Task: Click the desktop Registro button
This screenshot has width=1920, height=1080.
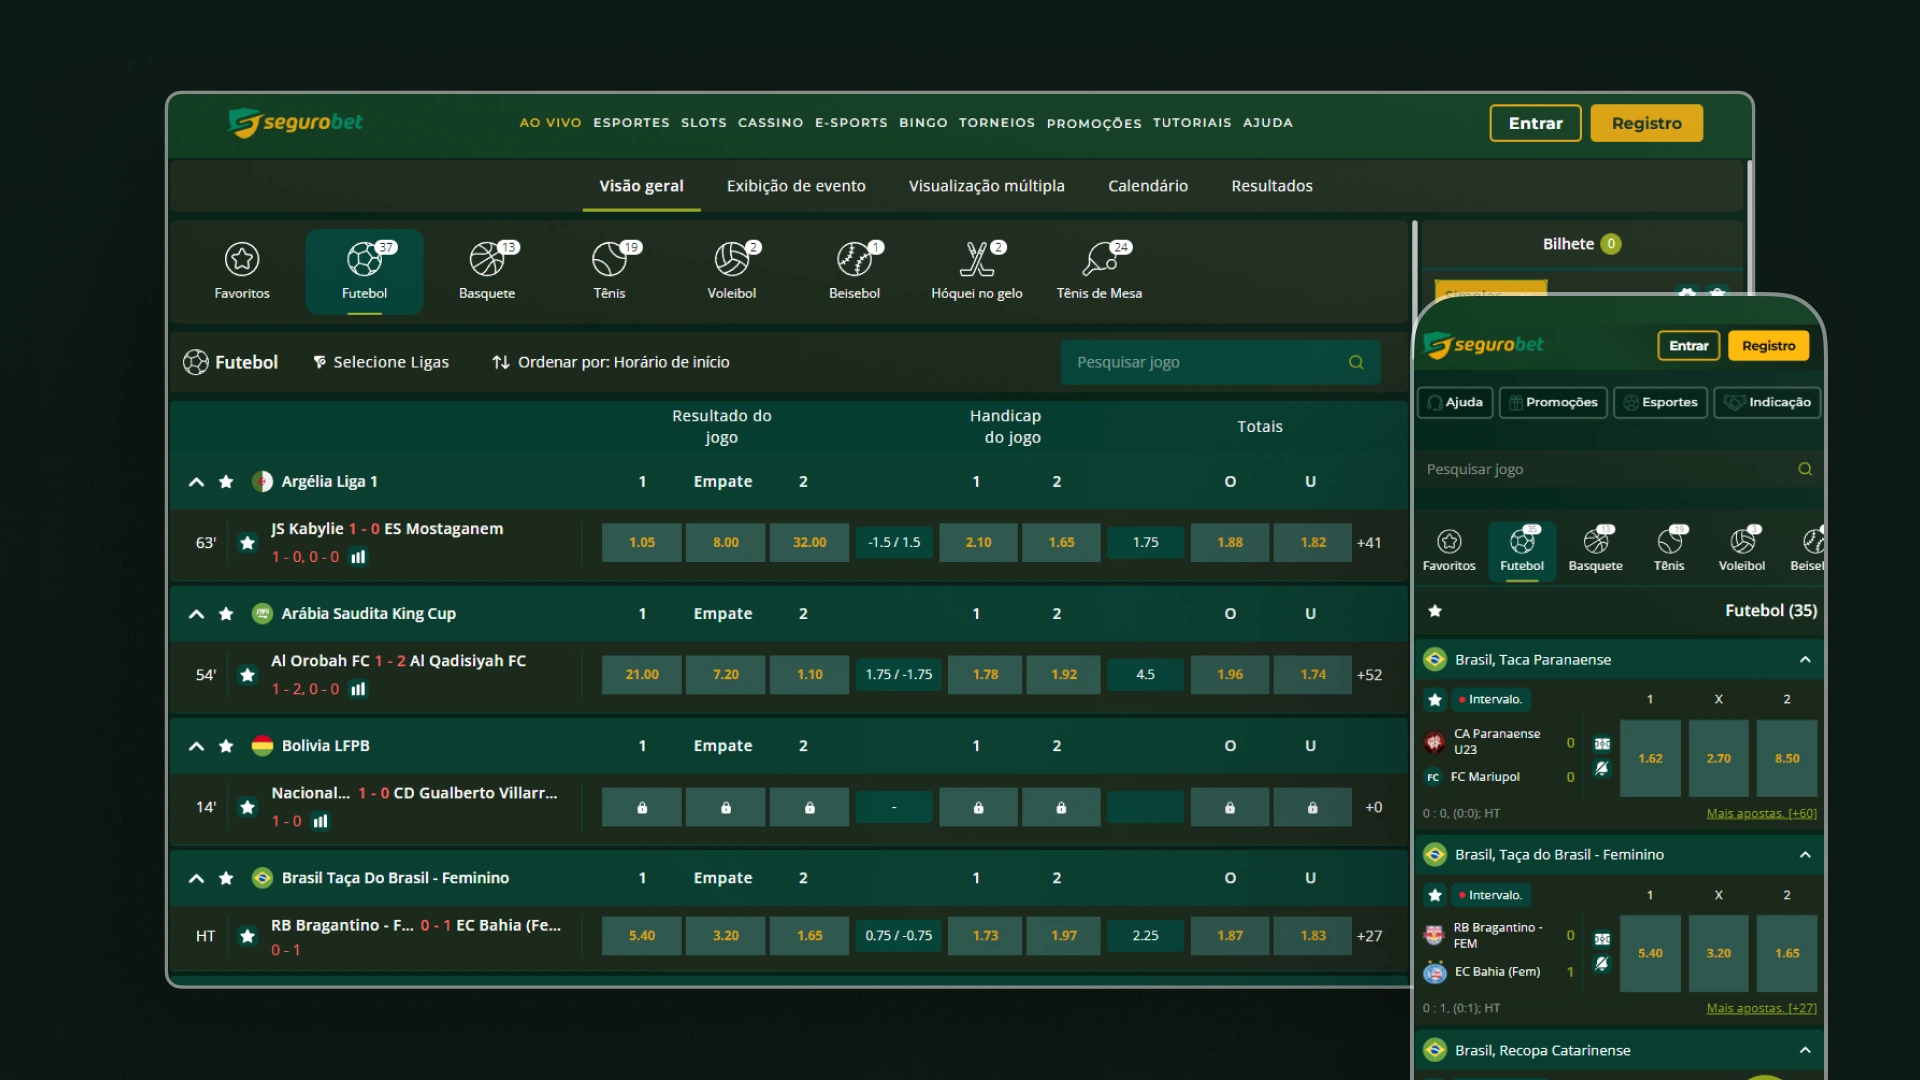Action: click(1646, 123)
